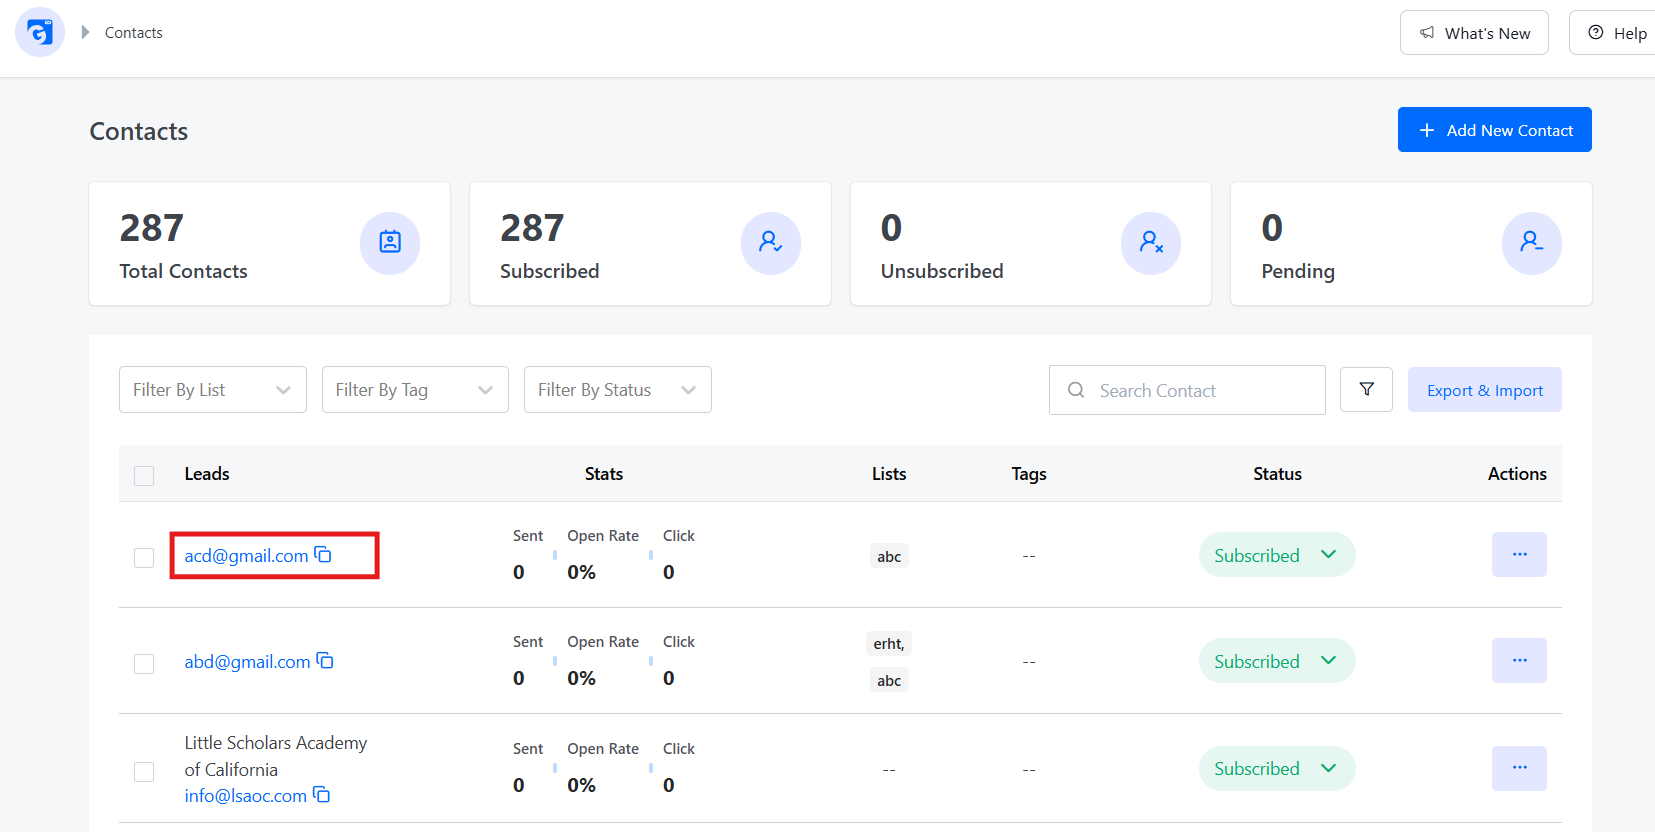Click Add New Contact button

1495,130
